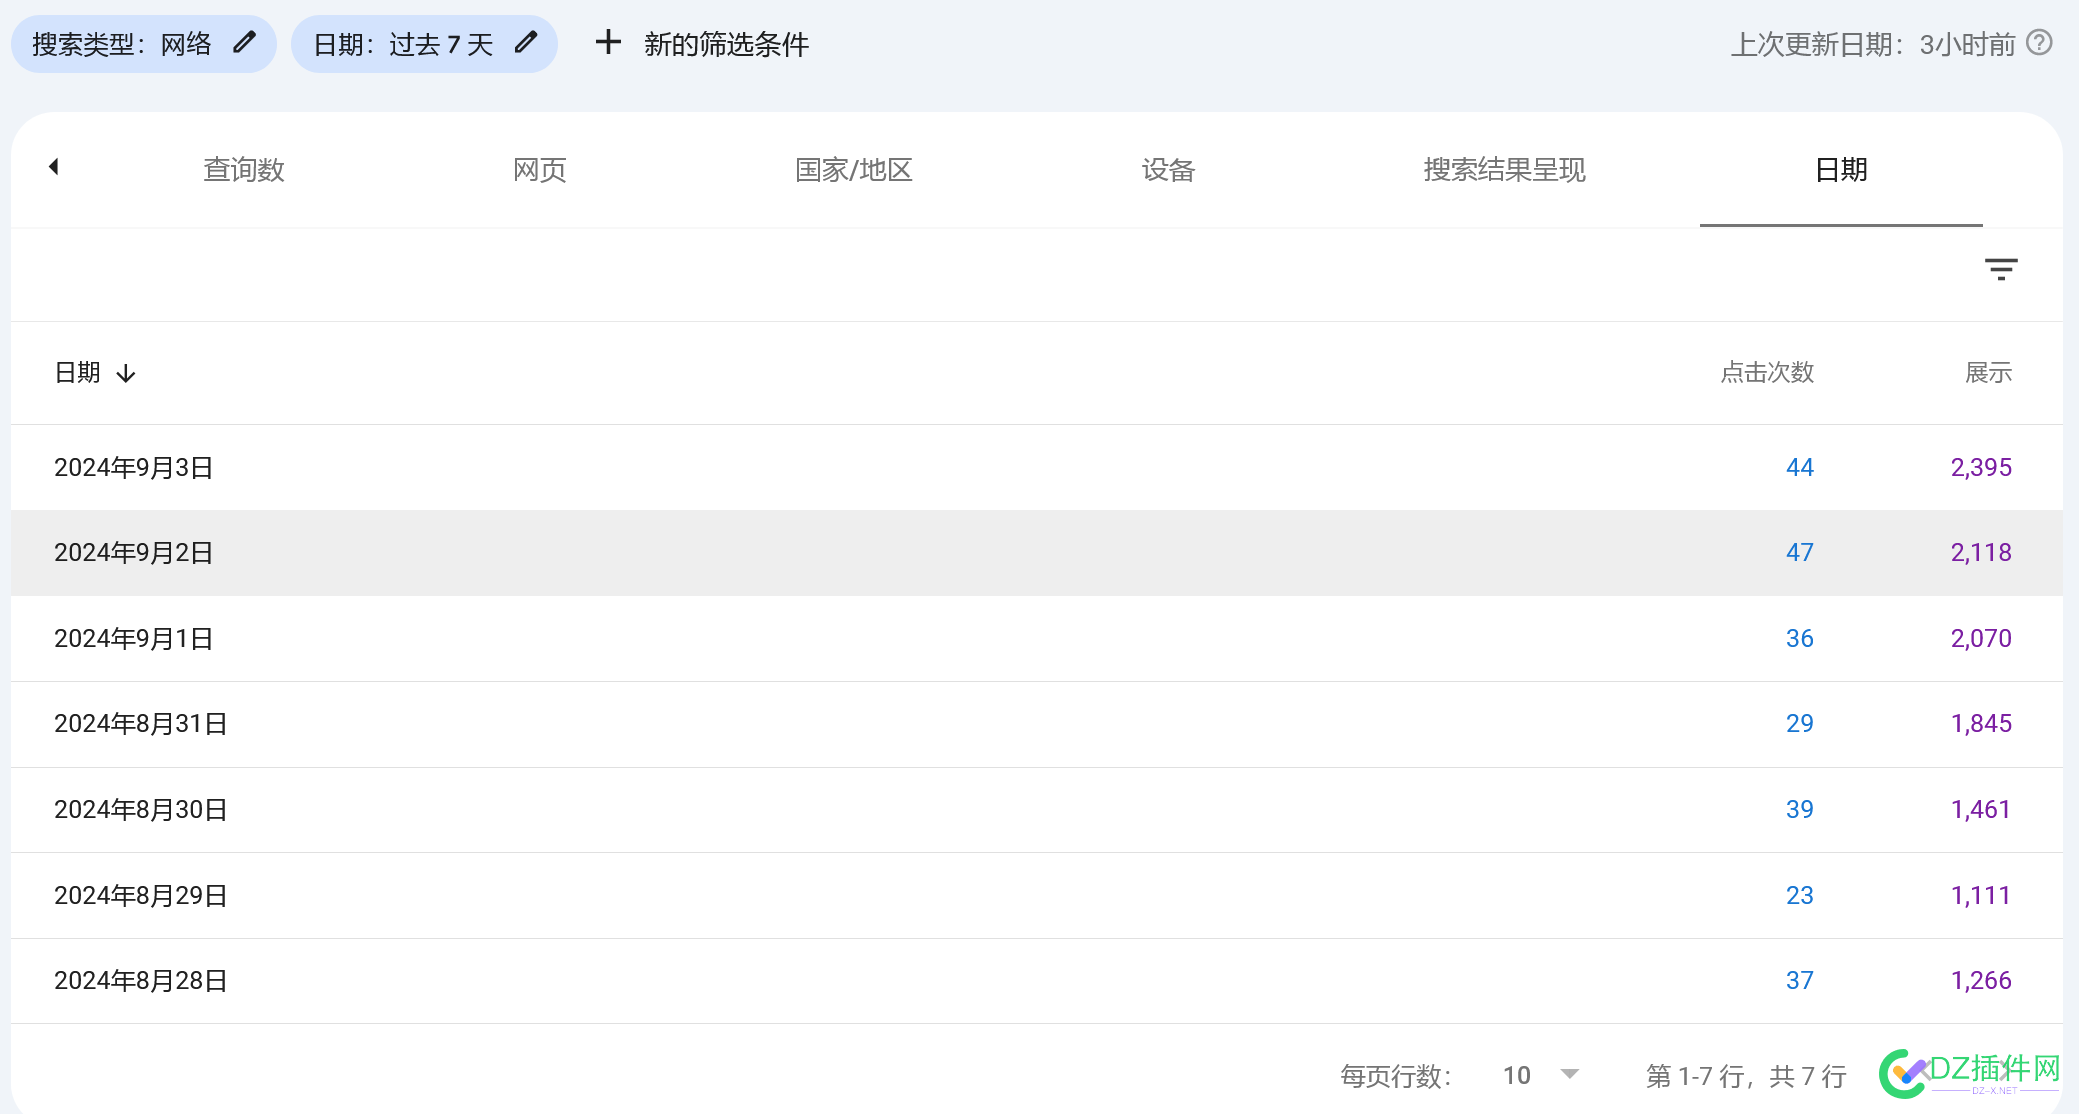Select the row 2024年9月2日
This screenshot has height=1114, width=2079.
1037,553
